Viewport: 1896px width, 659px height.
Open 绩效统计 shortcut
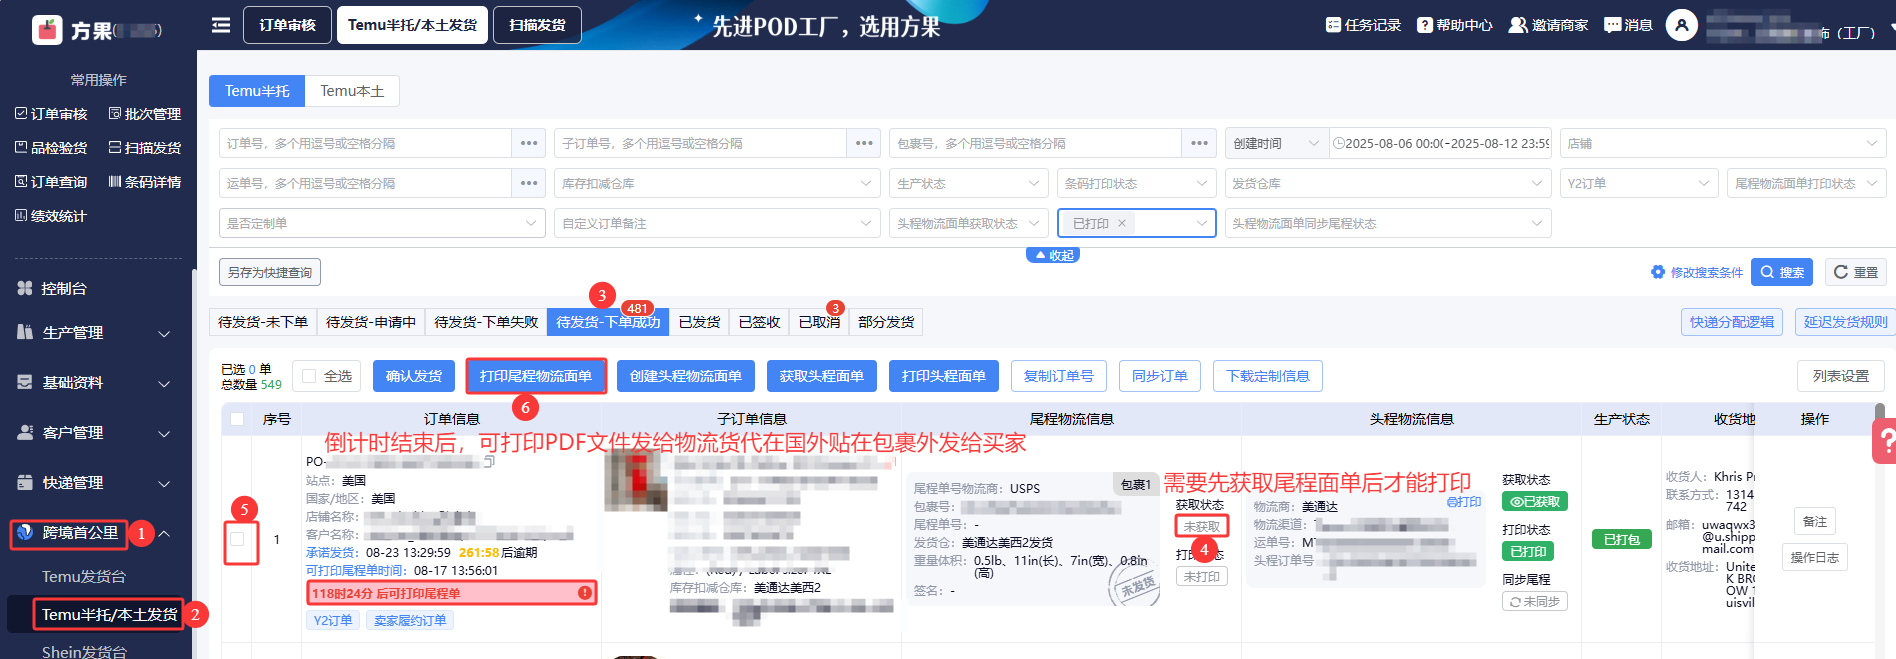(51, 216)
